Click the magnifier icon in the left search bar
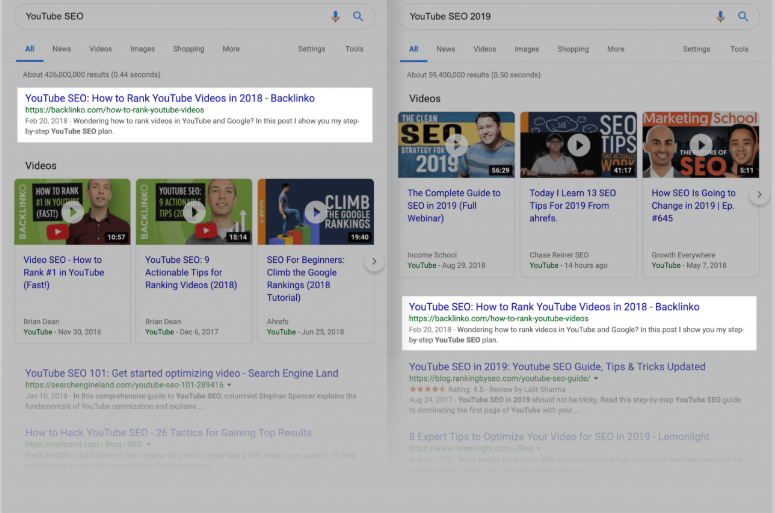Screen dimensions: 775x513 [x=358, y=16]
